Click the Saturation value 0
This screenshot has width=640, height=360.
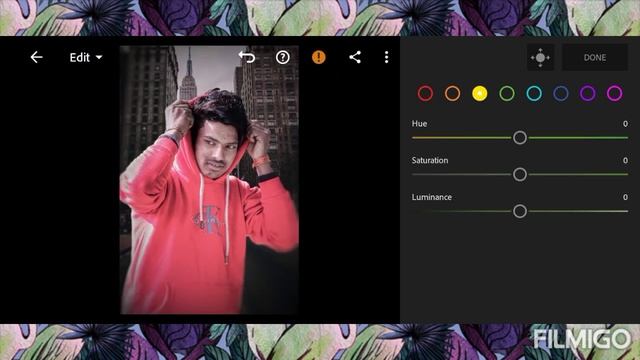coord(625,160)
